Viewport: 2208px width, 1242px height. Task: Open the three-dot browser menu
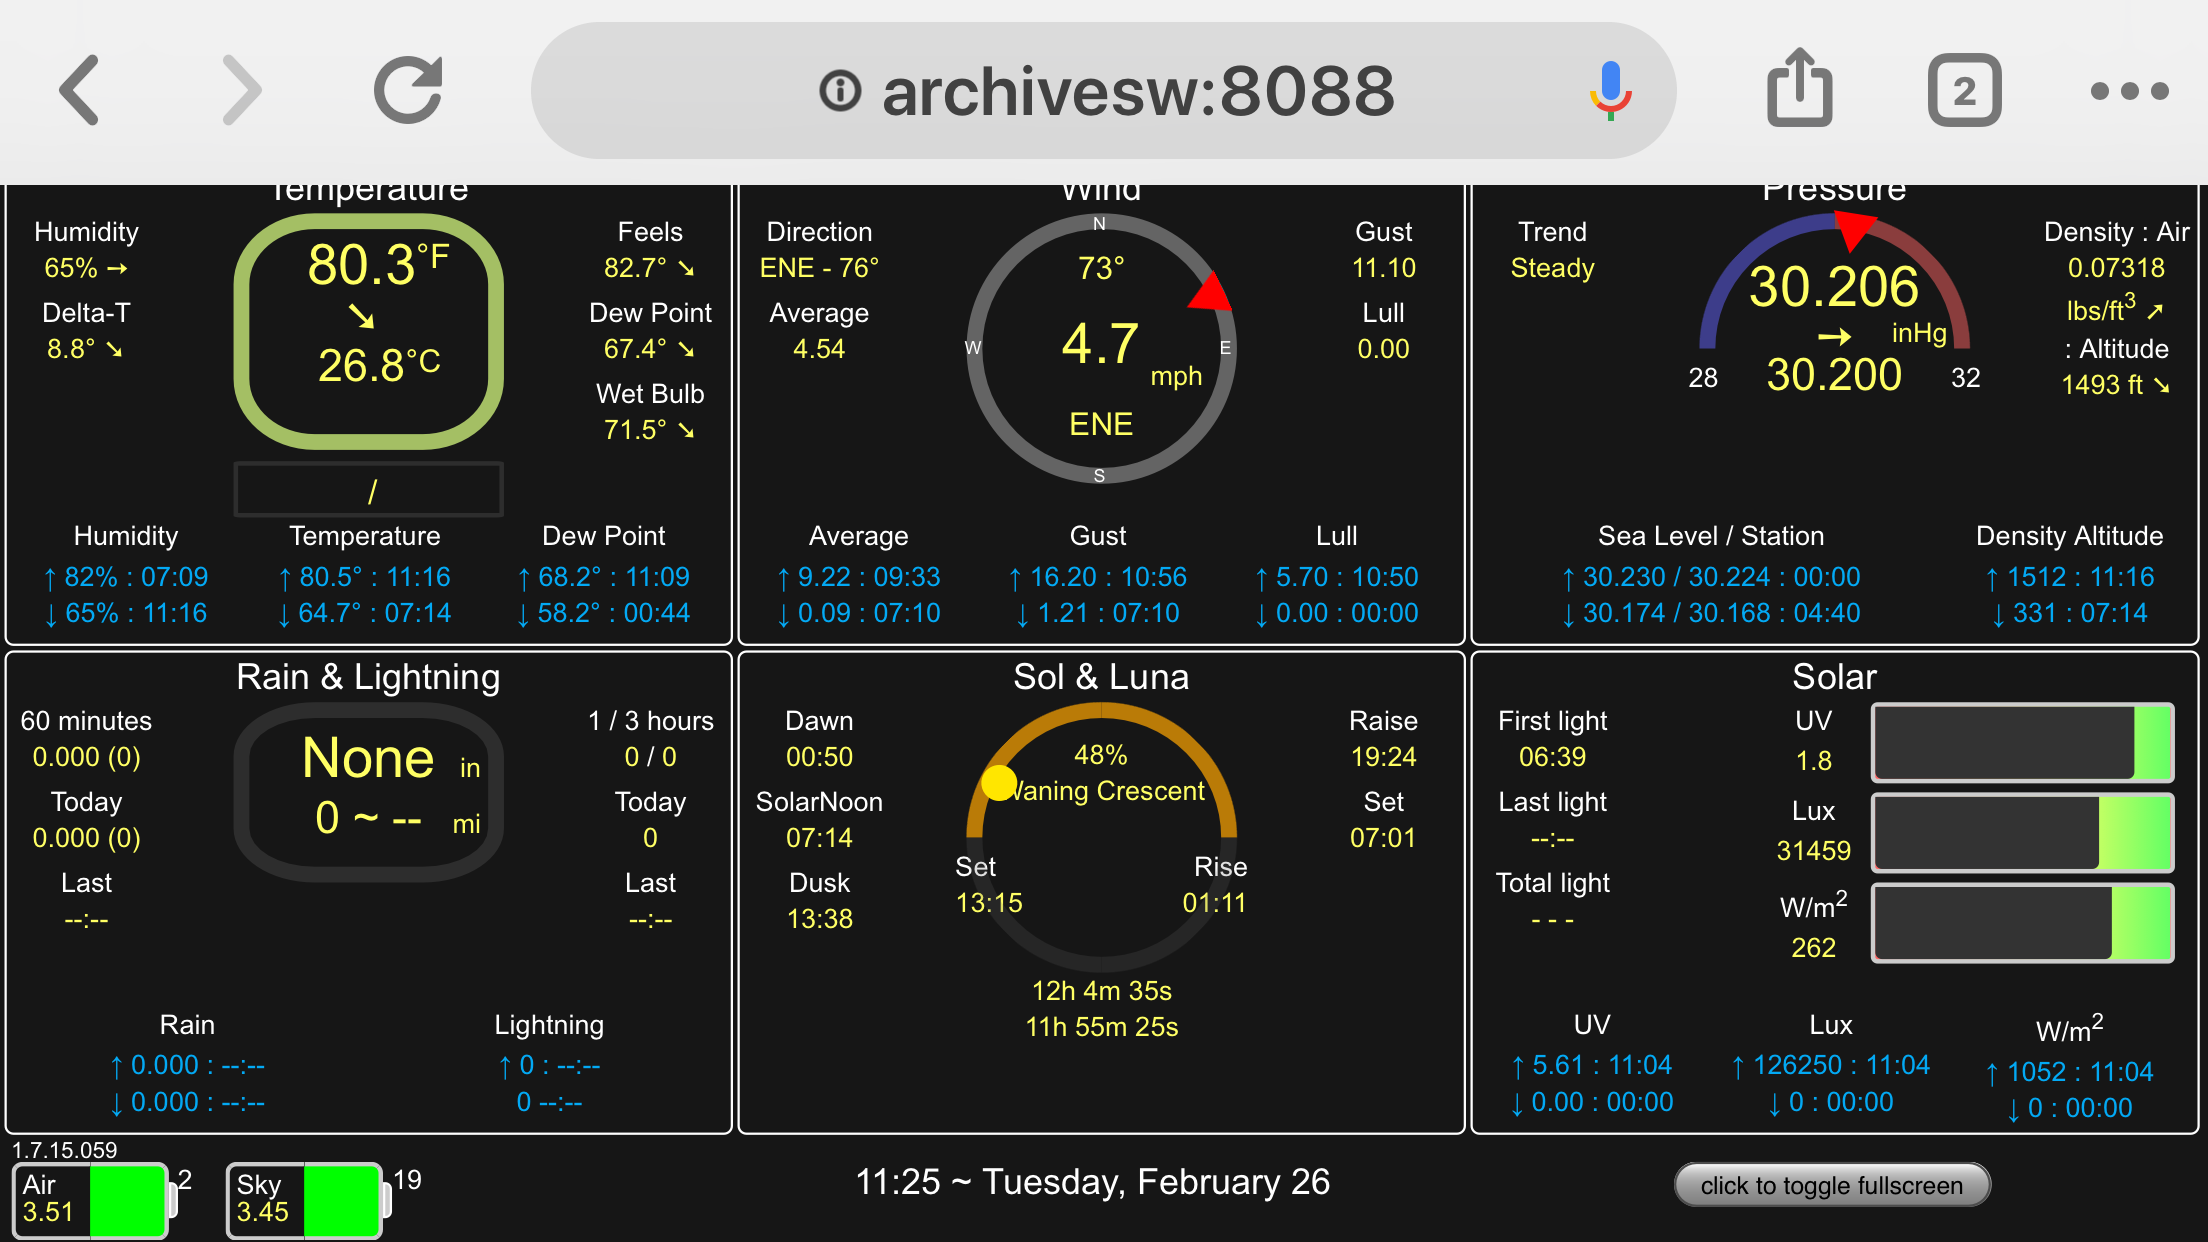pos(2130,91)
